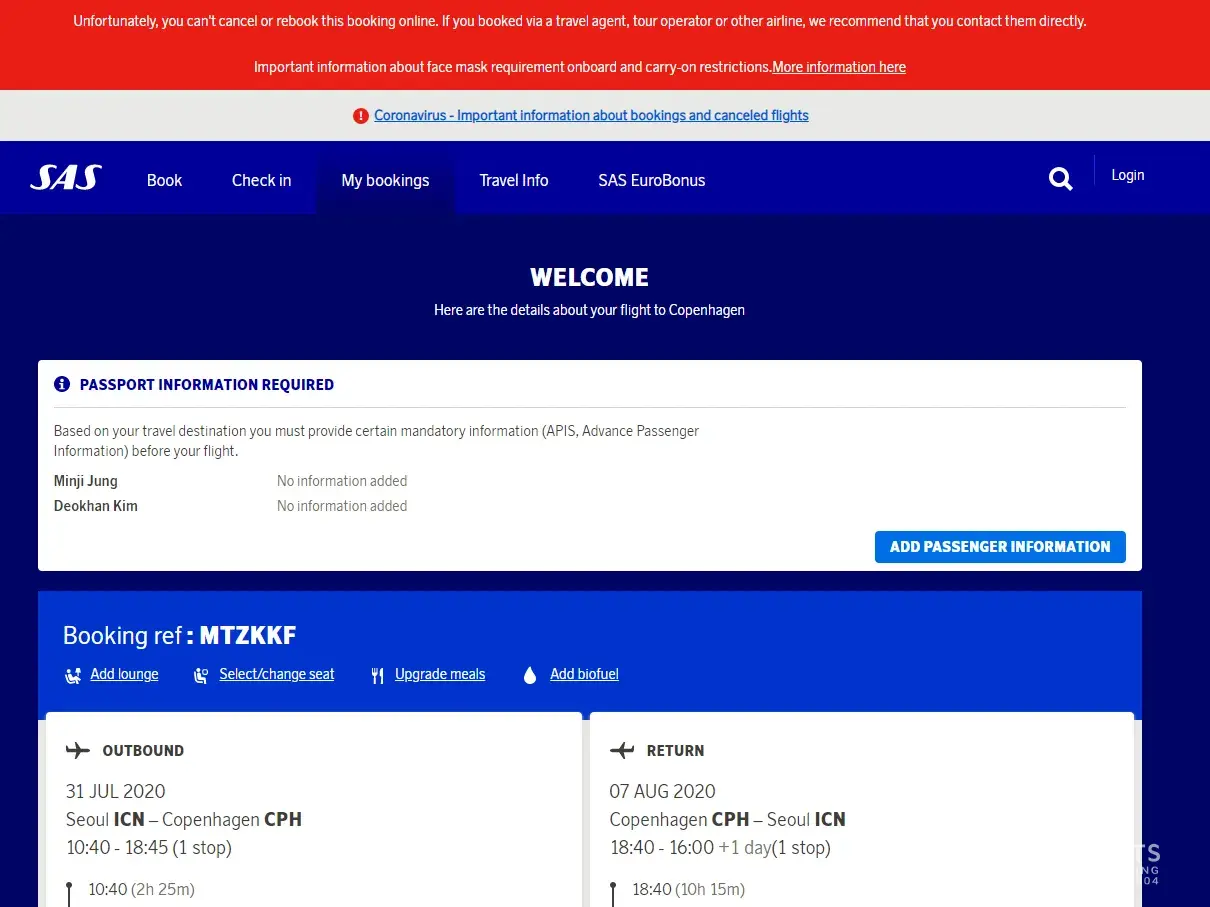This screenshot has height=907, width=1210.
Task: Open the SAS EuroBonus menu
Action: point(652,180)
